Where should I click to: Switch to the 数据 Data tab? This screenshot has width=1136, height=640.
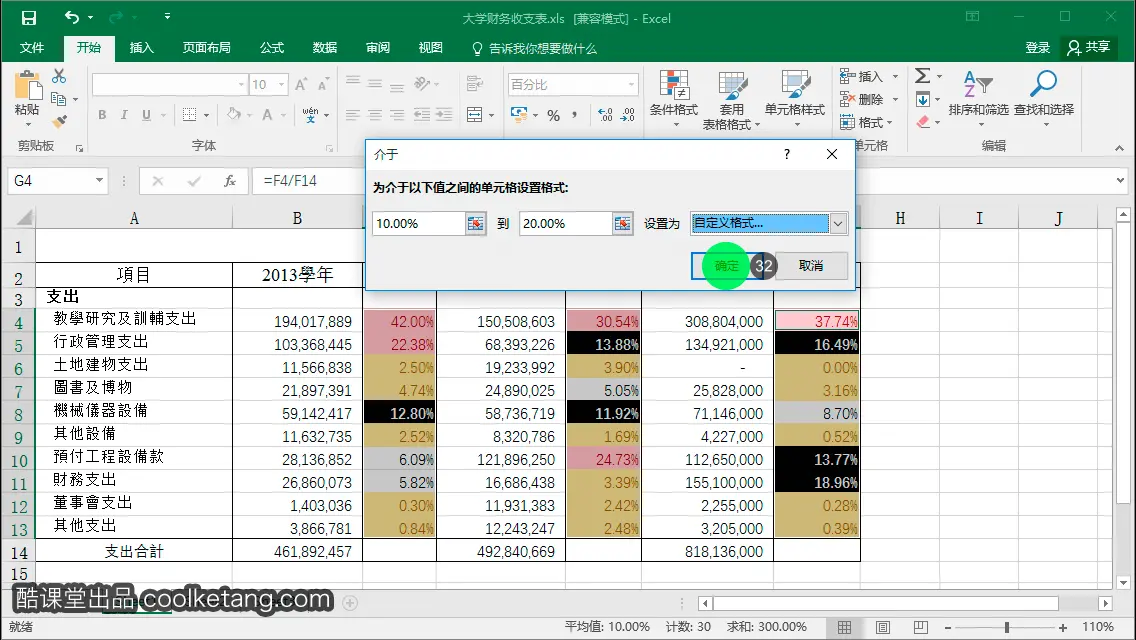click(x=325, y=48)
